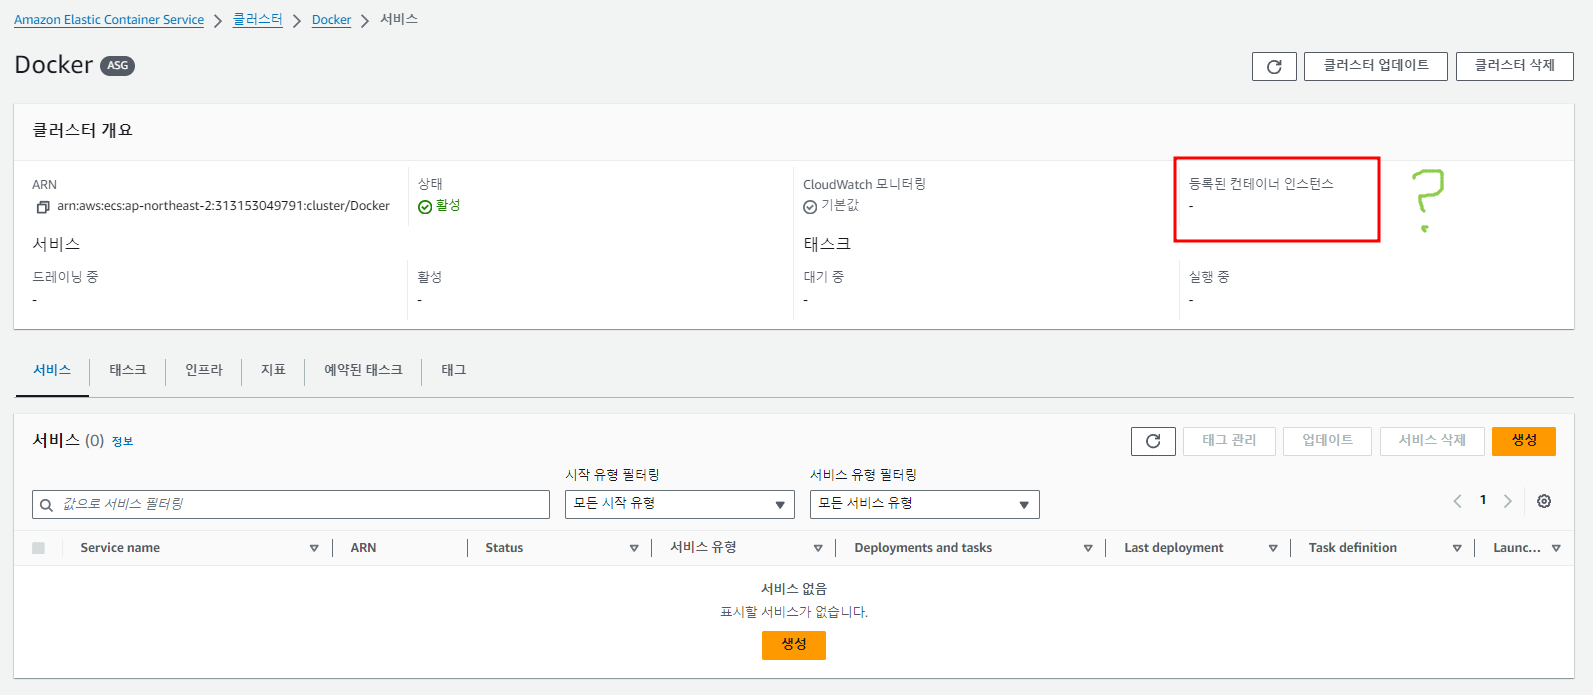Click 생성 button under 서비스 없음
Image resolution: width=1593 pixels, height=695 pixels.
(794, 645)
